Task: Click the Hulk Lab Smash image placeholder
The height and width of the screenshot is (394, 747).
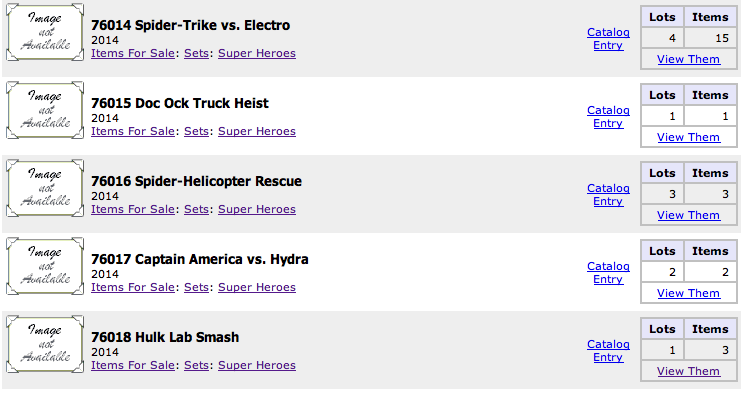Action: (x=45, y=344)
